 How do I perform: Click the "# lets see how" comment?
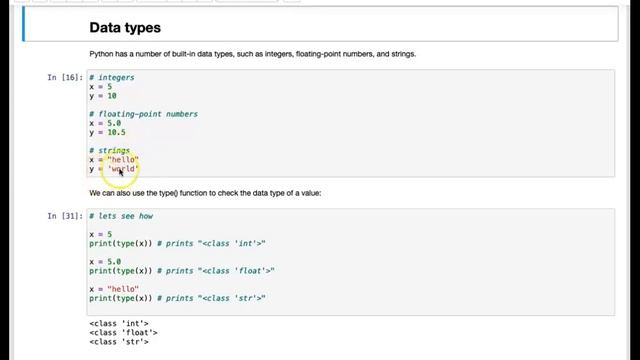point(121,216)
